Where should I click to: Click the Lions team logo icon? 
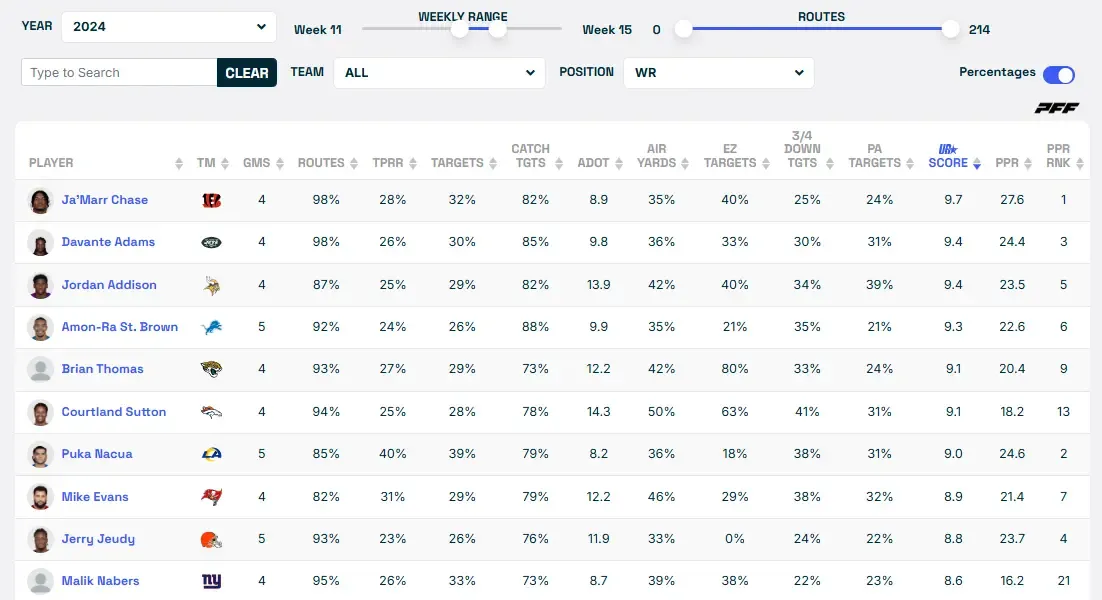click(x=210, y=327)
